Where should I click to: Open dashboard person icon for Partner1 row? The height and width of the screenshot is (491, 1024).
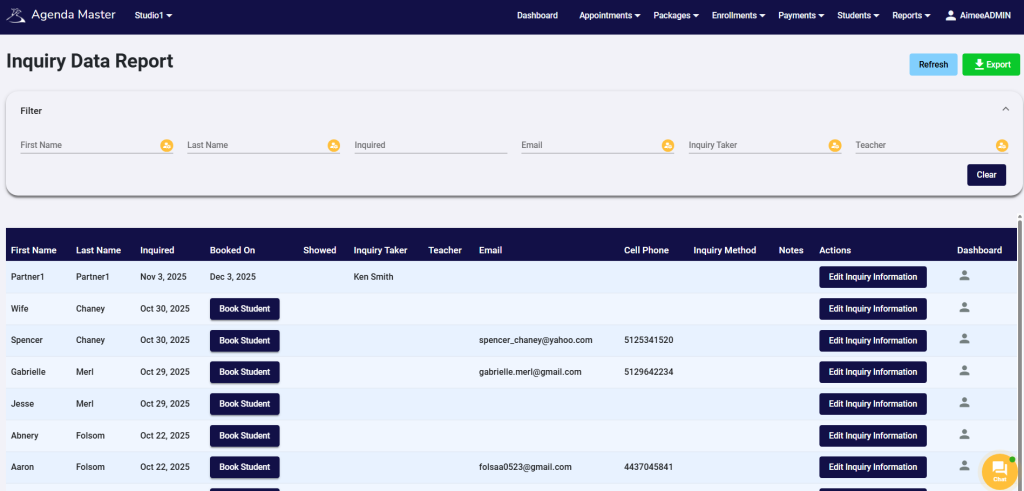point(964,276)
